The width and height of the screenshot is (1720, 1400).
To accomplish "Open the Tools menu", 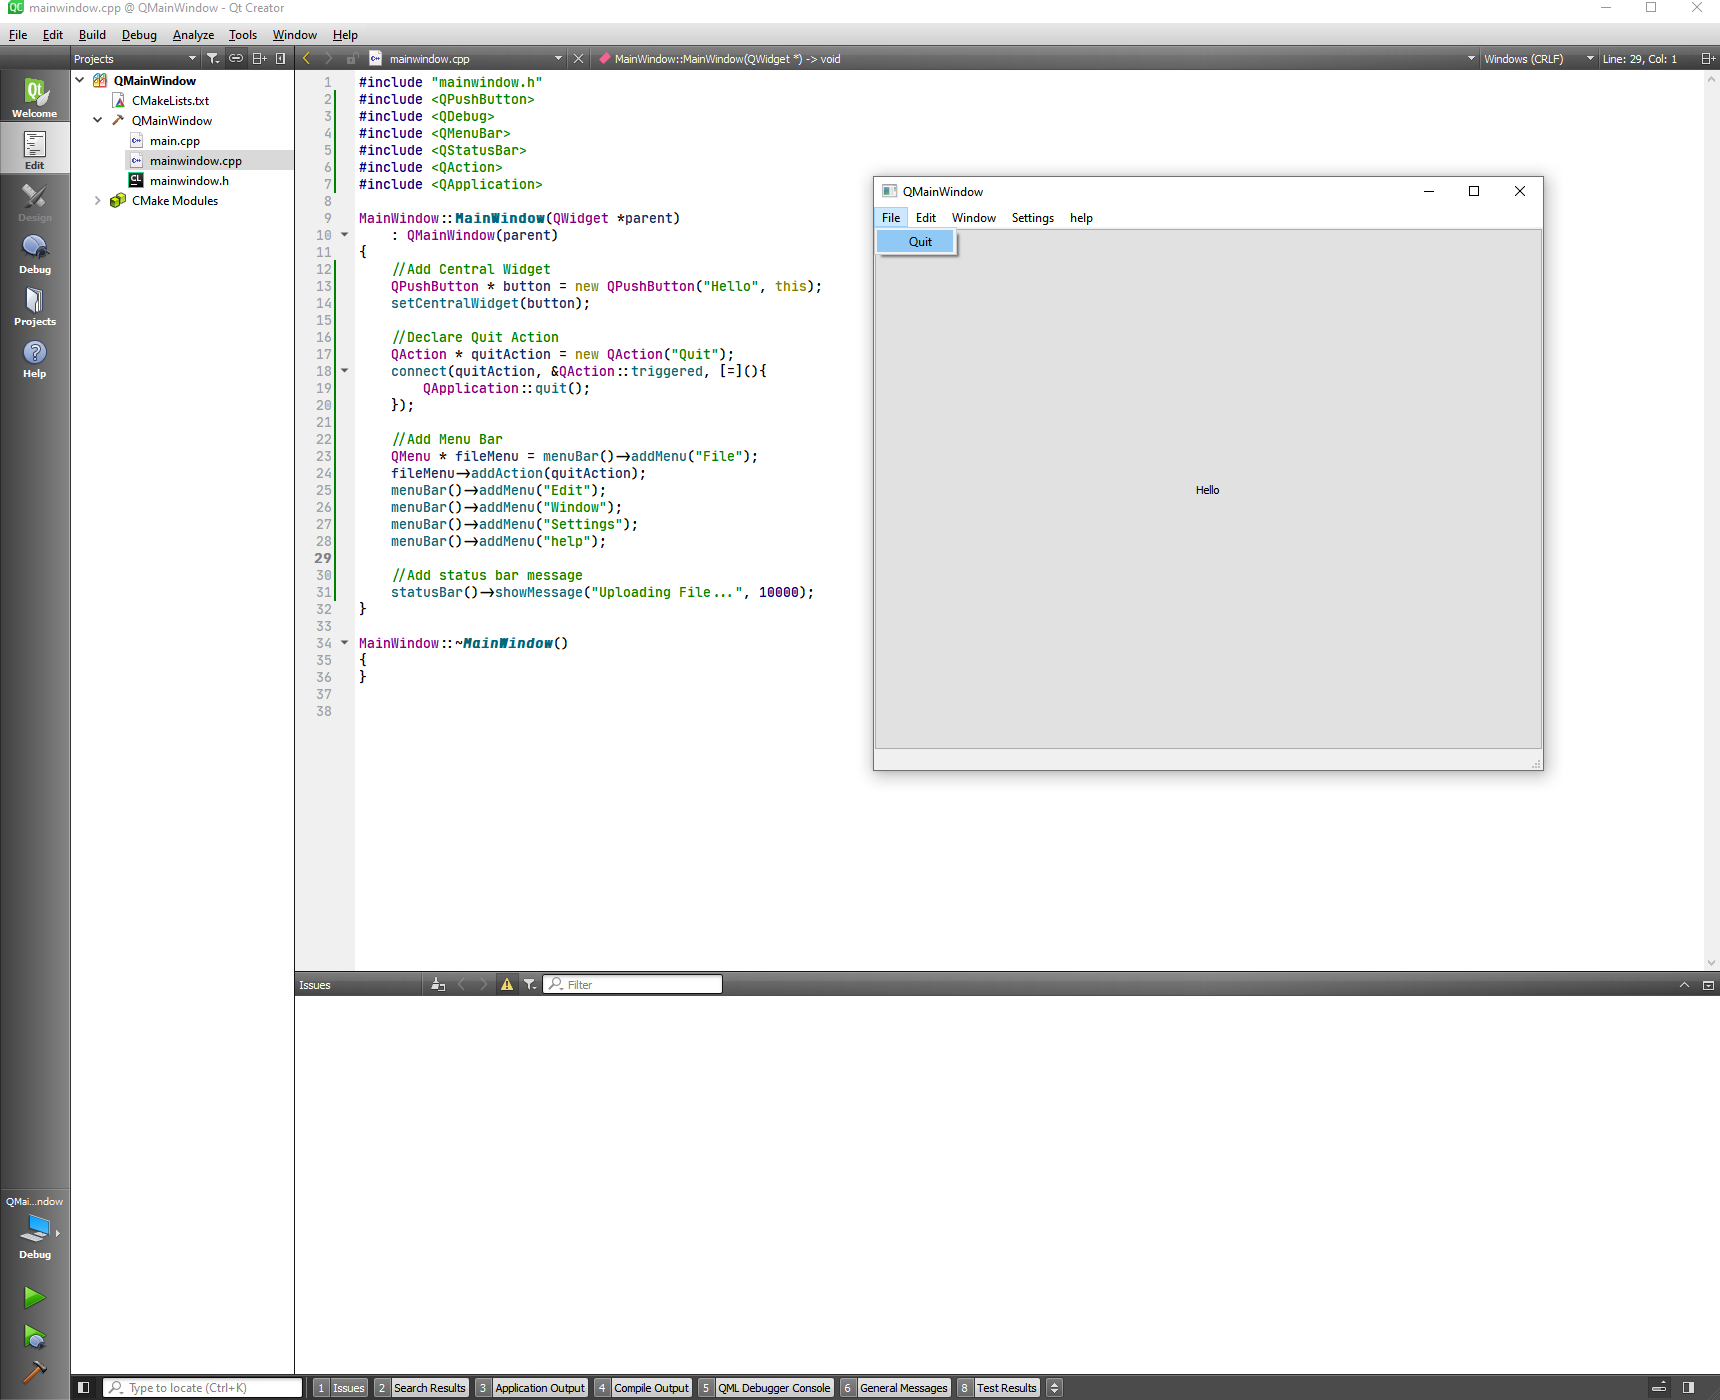I will point(243,35).
